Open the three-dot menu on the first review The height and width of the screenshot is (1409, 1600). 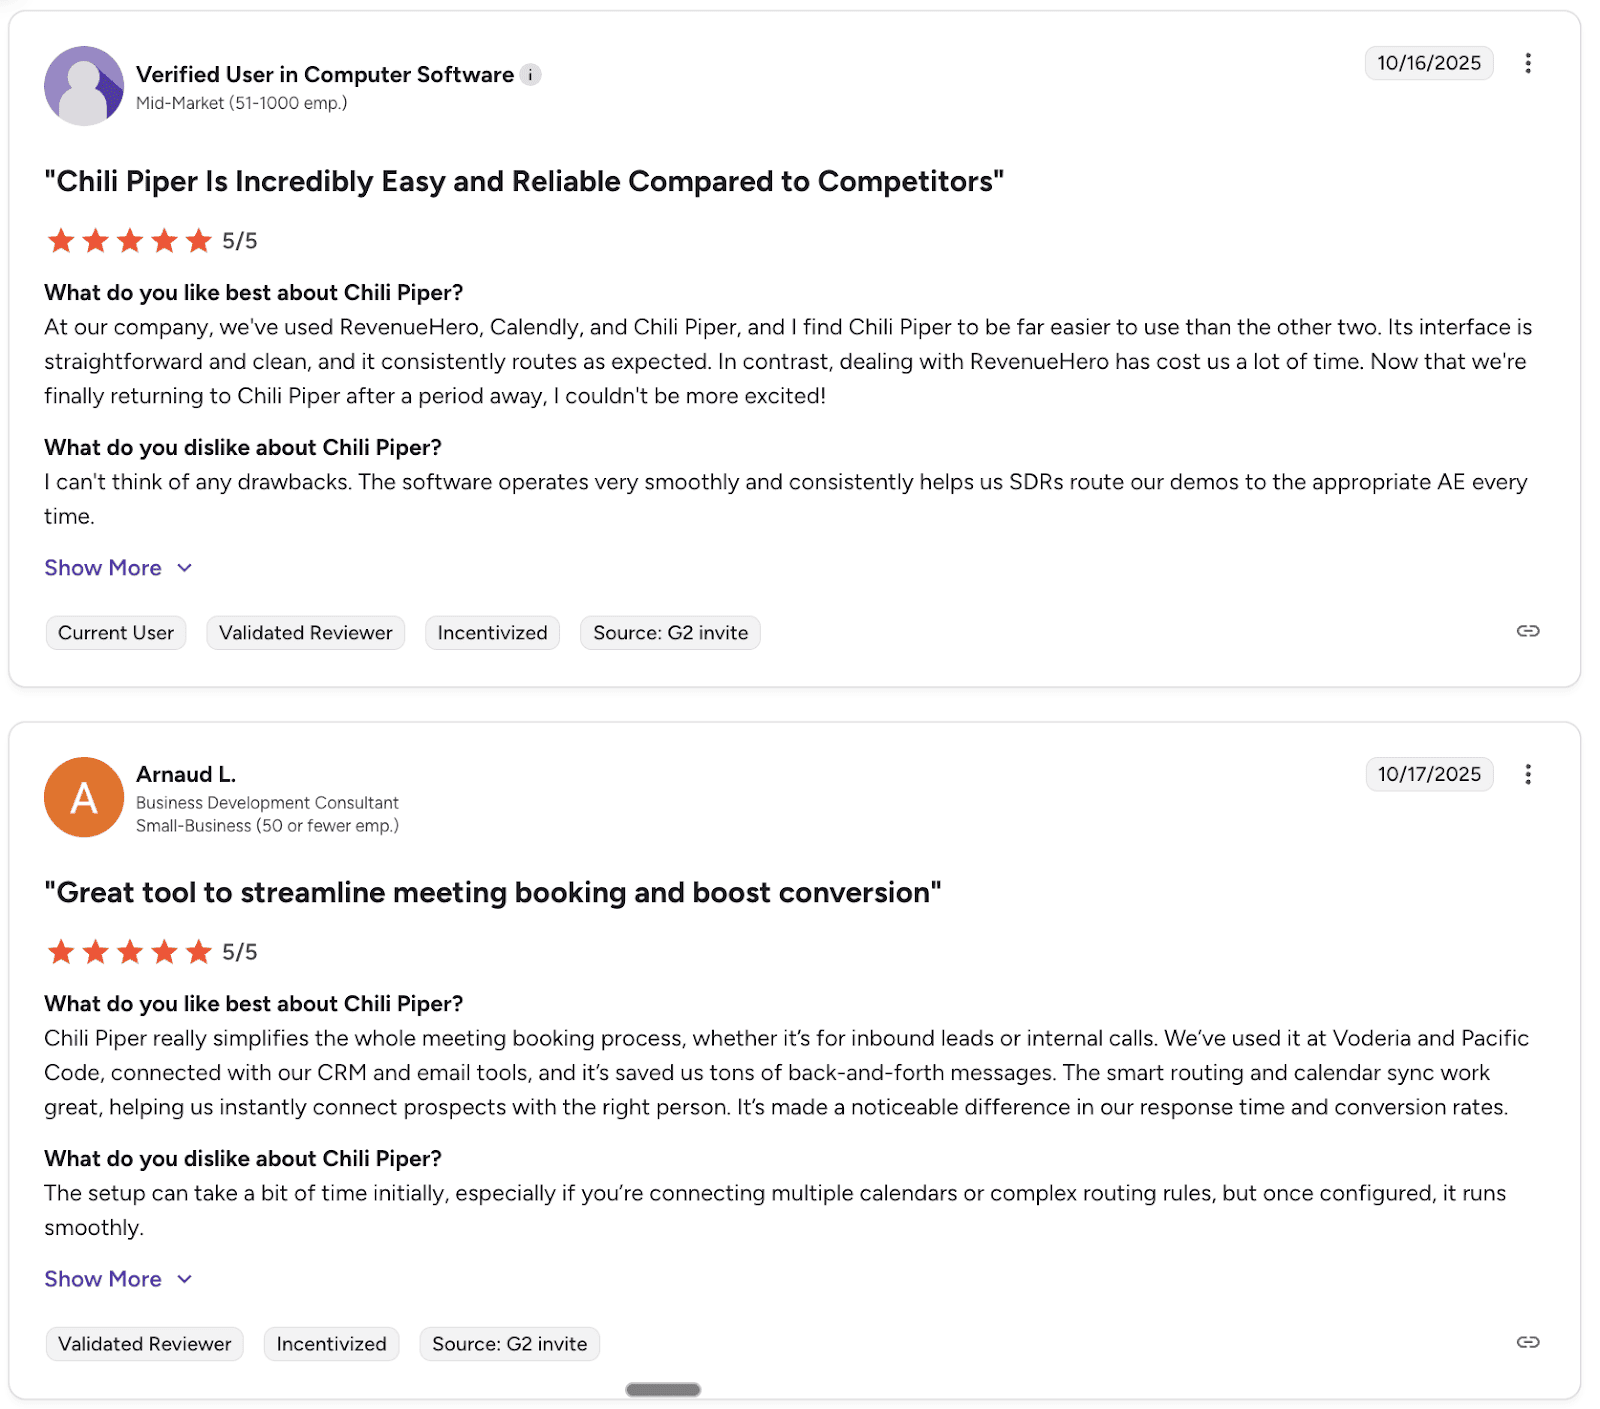click(1528, 63)
